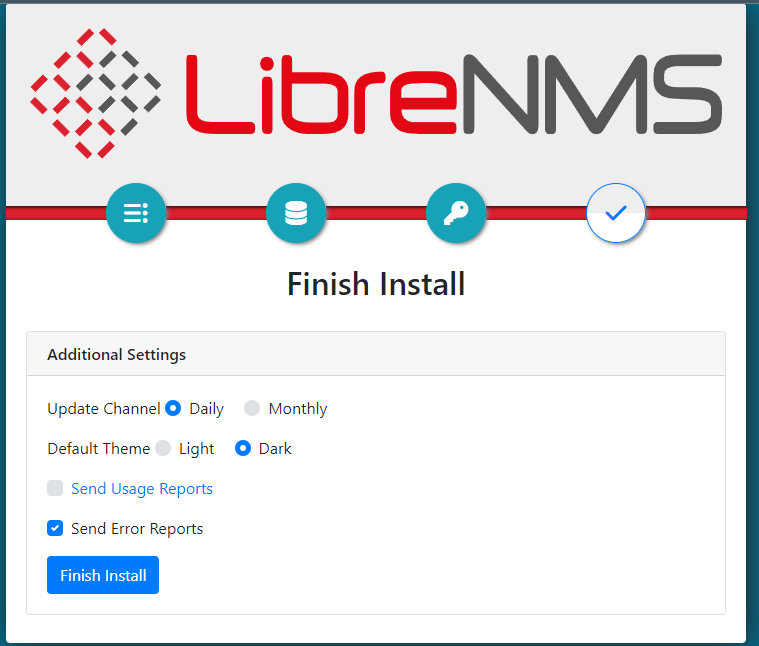The image size is (759, 646).
Task: Uncheck Send Error Reports checkbox
Action: click(x=55, y=528)
